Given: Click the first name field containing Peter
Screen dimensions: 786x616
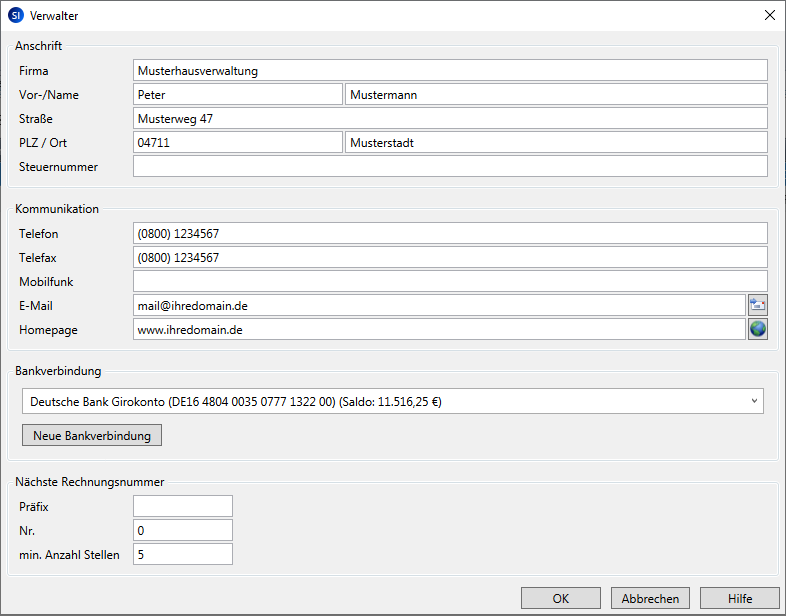Looking at the screenshot, I should pos(238,95).
